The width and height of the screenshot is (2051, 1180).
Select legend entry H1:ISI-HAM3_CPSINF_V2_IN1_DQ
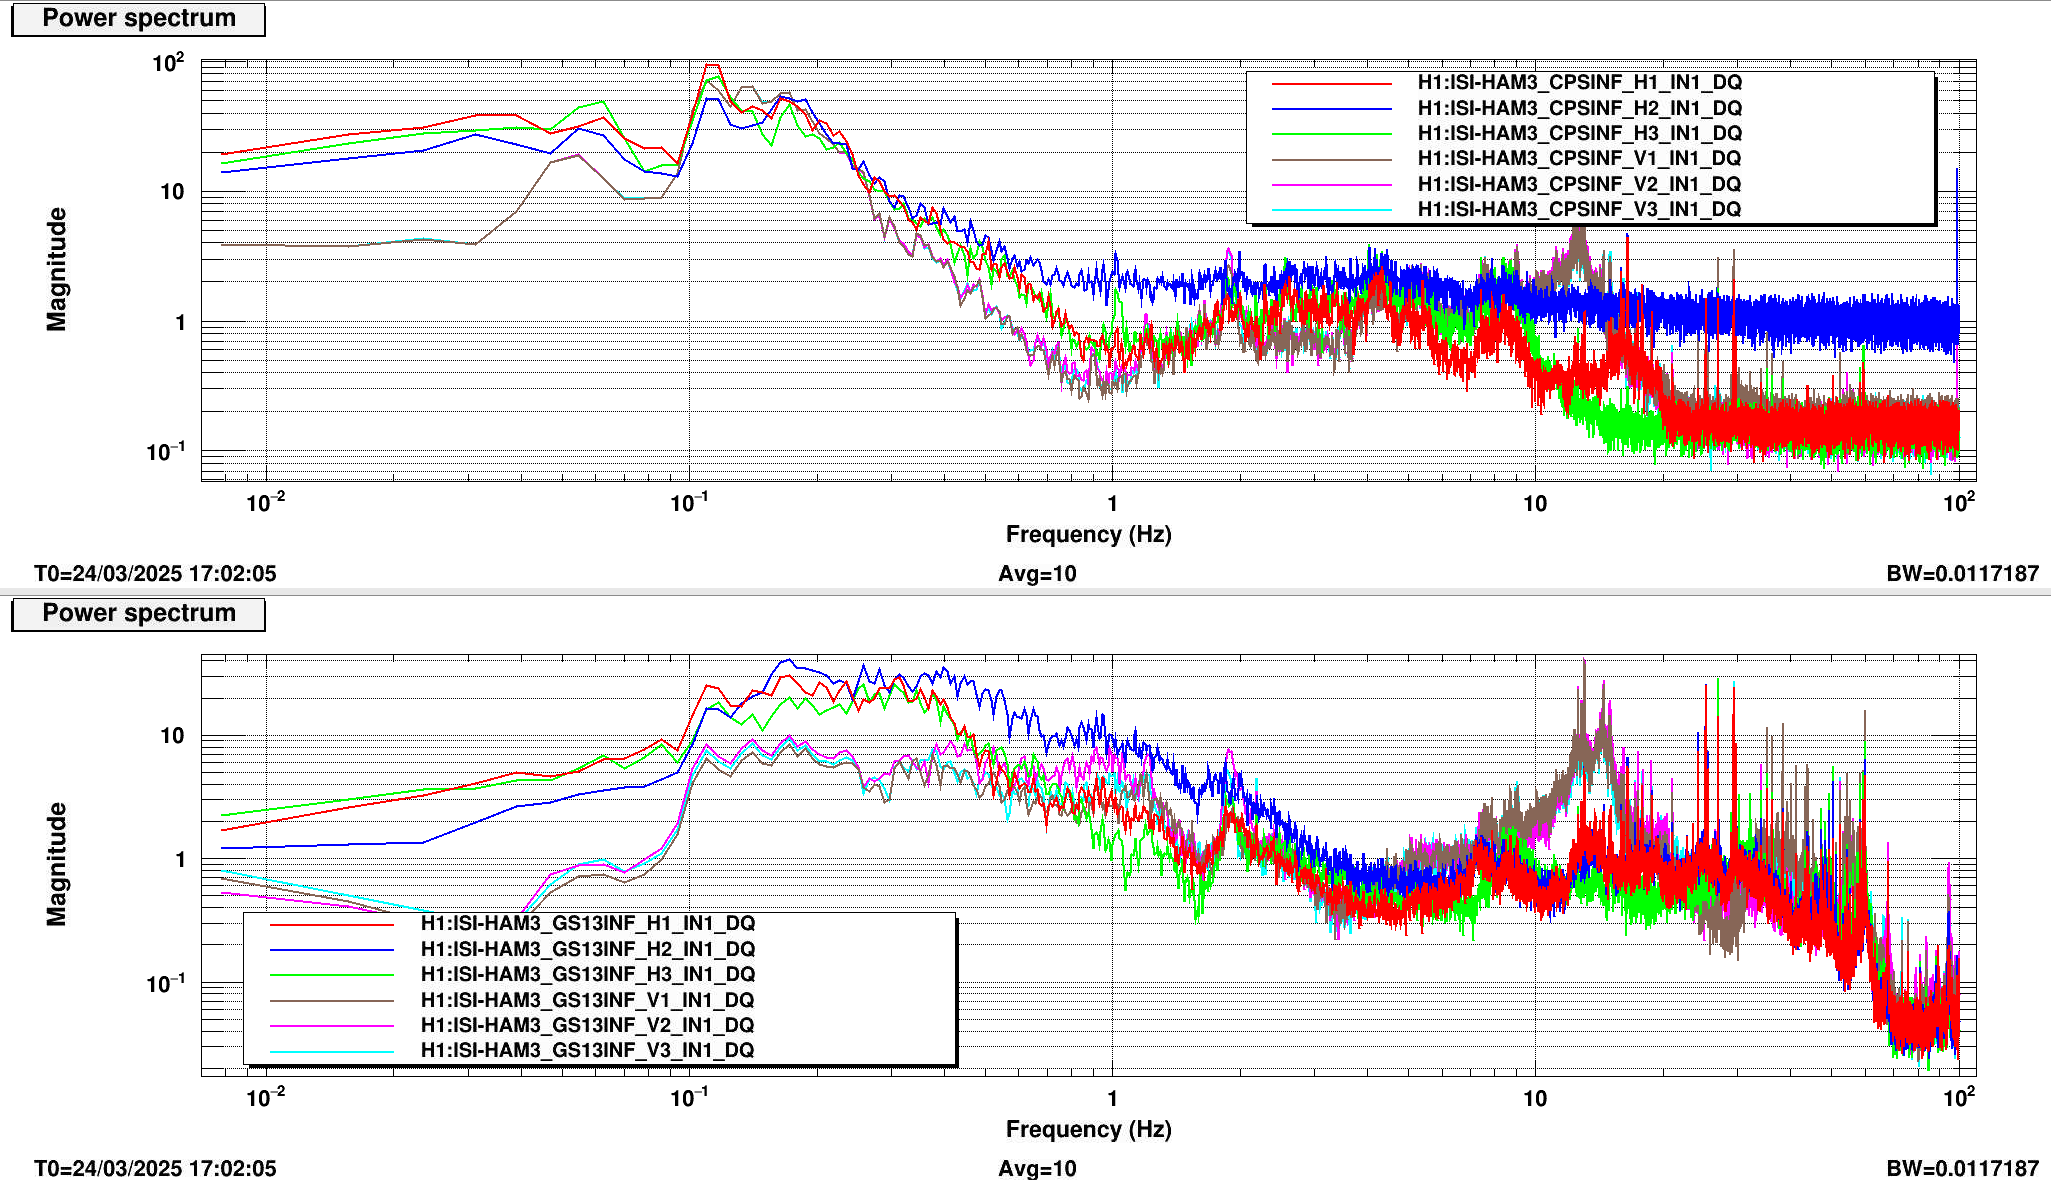click(1579, 184)
